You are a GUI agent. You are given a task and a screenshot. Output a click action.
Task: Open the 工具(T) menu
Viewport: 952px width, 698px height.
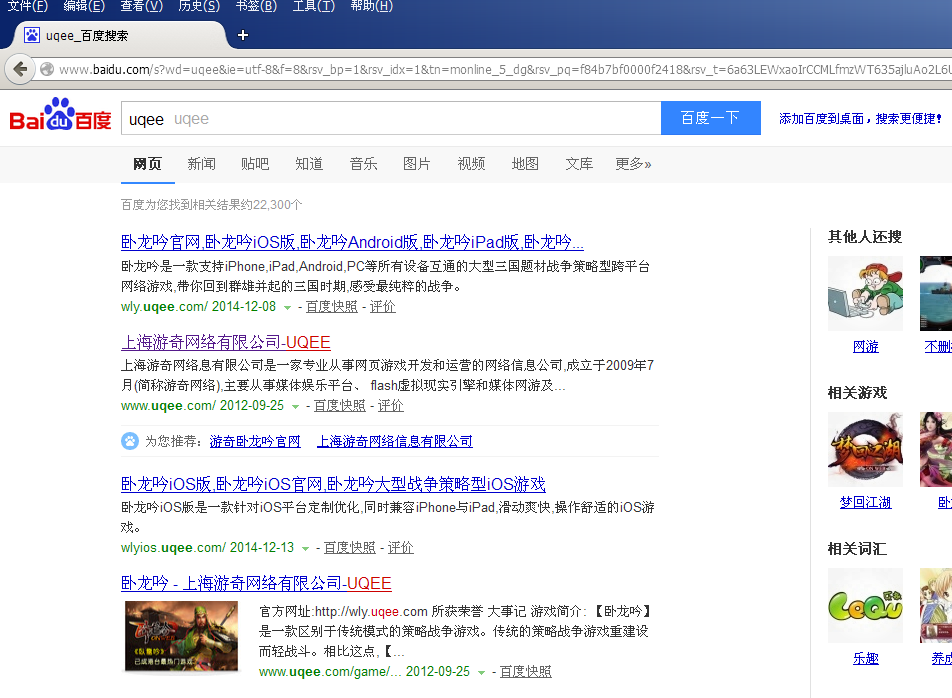click(x=314, y=6)
